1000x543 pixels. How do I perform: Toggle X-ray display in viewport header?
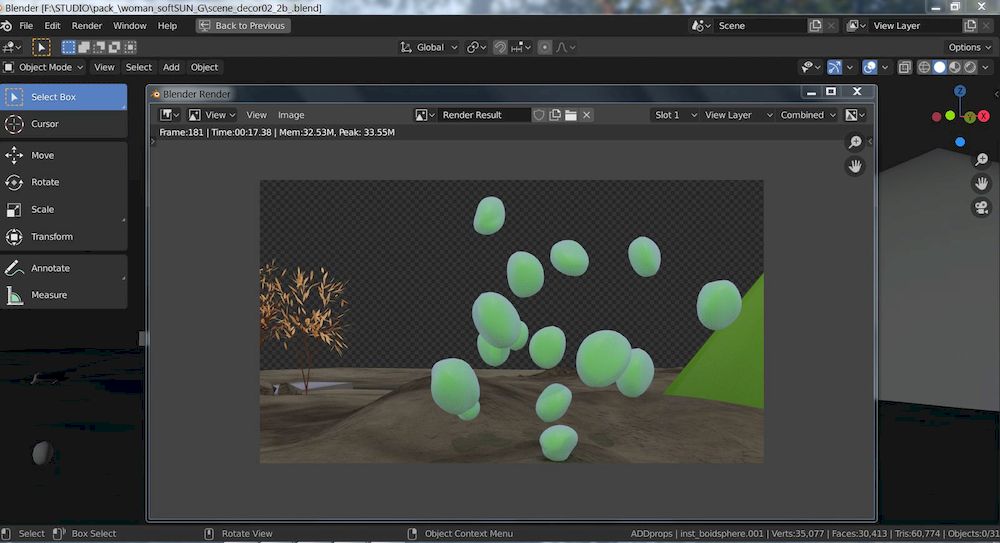(x=905, y=67)
